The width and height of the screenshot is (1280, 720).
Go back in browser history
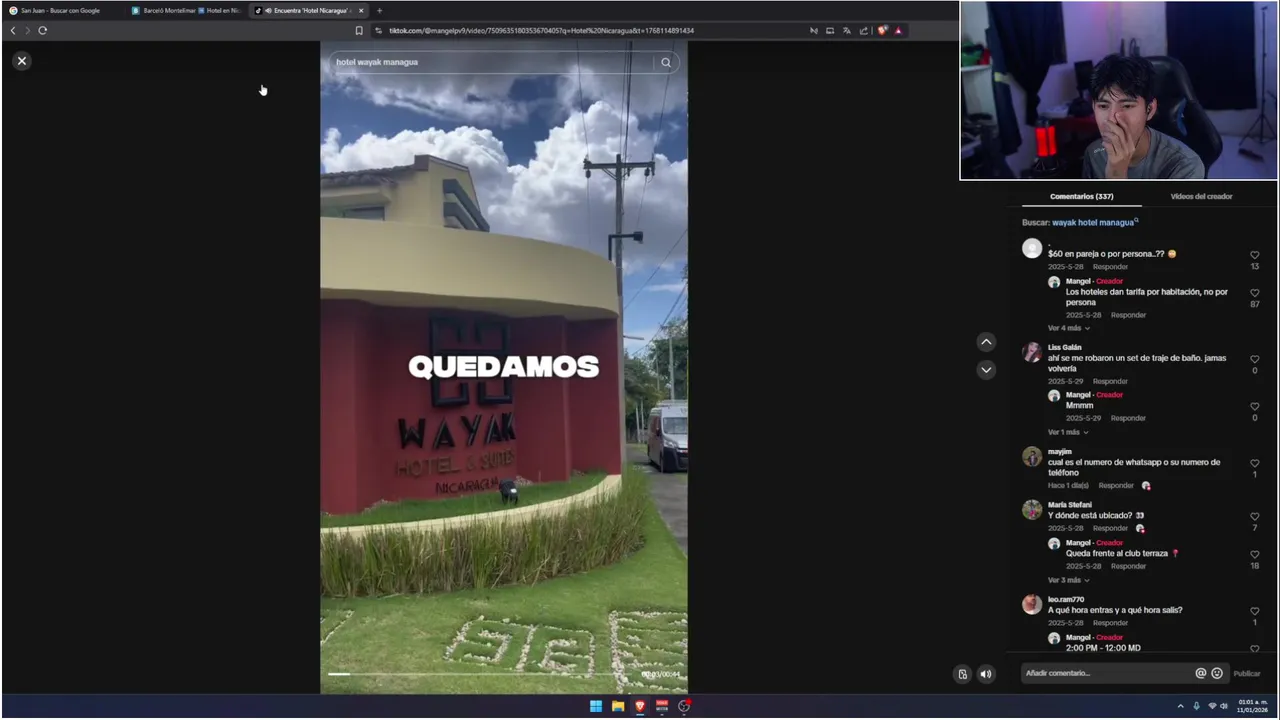tap(12, 30)
